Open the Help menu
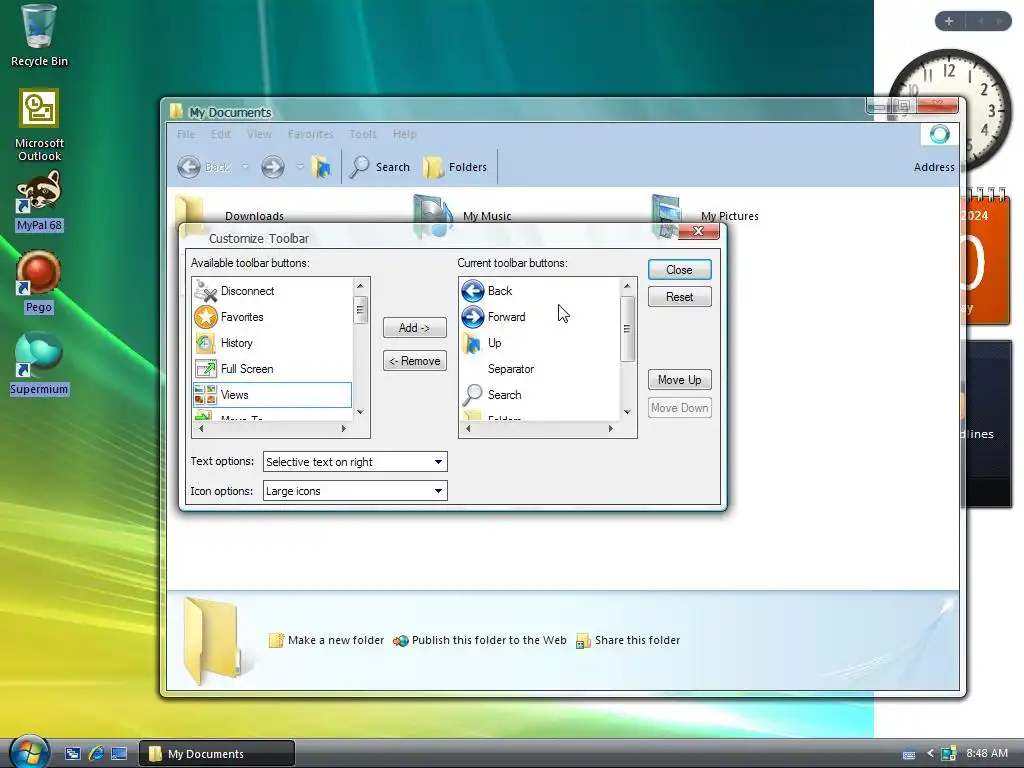The image size is (1024, 768). (405, 134)
